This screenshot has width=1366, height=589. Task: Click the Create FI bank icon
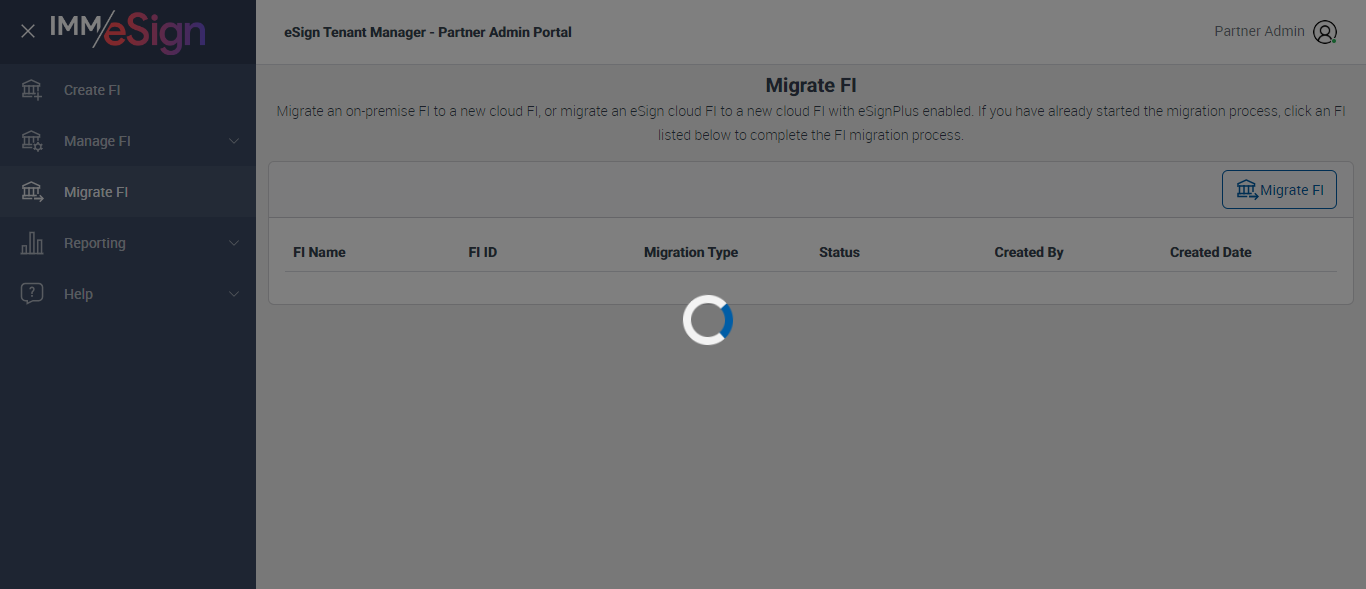(x=32, y=90)
